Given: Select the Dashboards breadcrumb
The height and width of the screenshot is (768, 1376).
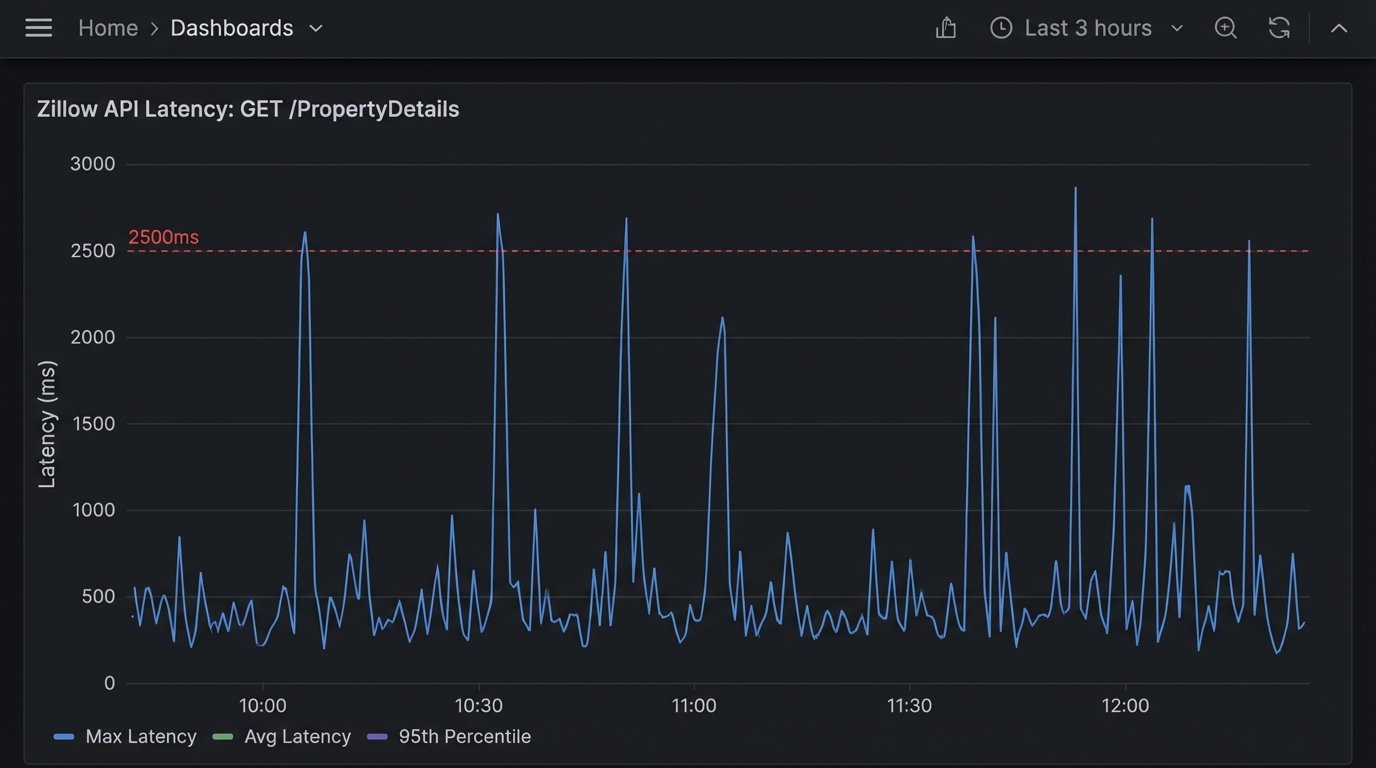Looking at the screenshot, I should [x=232, y=28].
